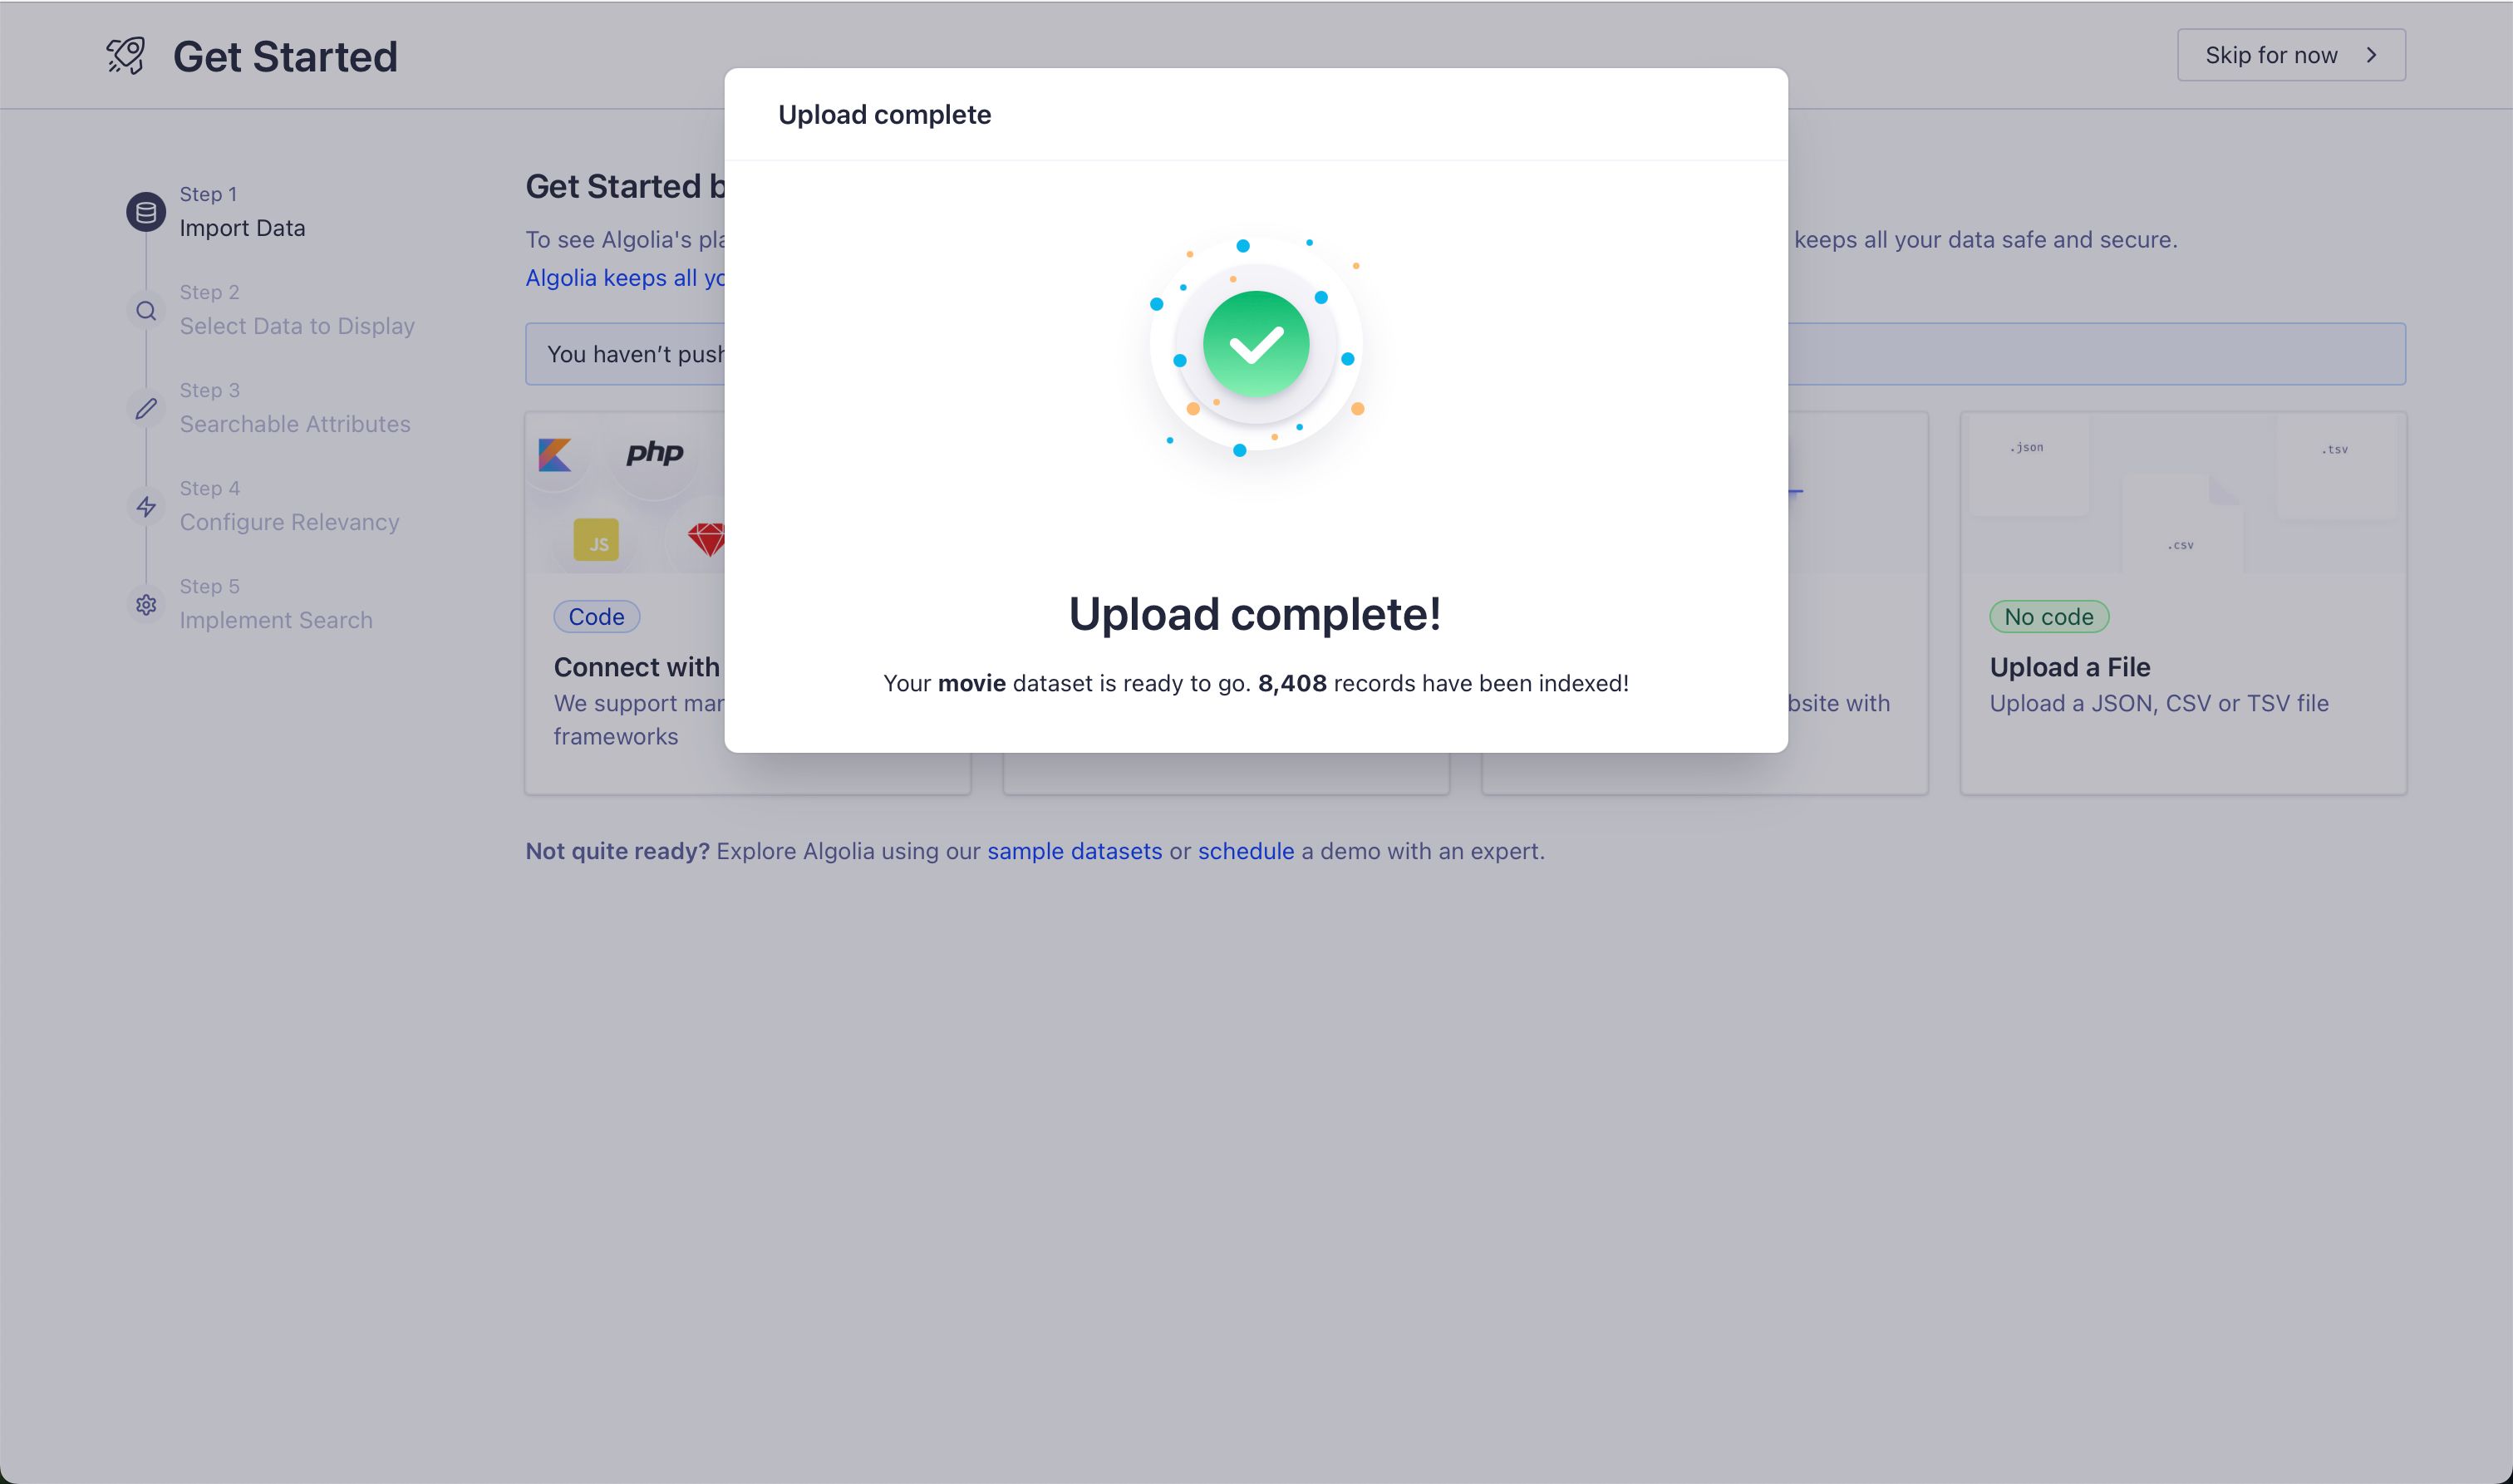Click the Code tag badge
The width and height of the screenshot is (2513, 1484).
point(596,617)
